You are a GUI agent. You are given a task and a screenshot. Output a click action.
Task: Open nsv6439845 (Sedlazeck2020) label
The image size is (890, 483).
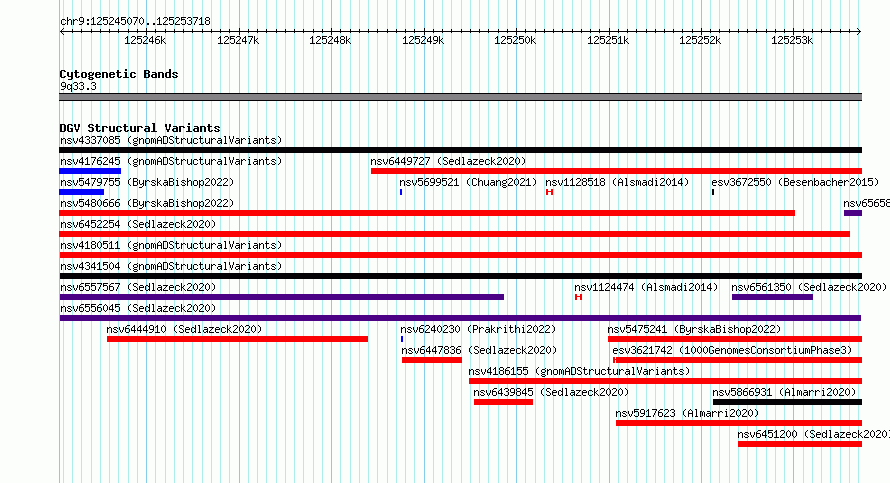pyautogui.click(x=551, y=392)
